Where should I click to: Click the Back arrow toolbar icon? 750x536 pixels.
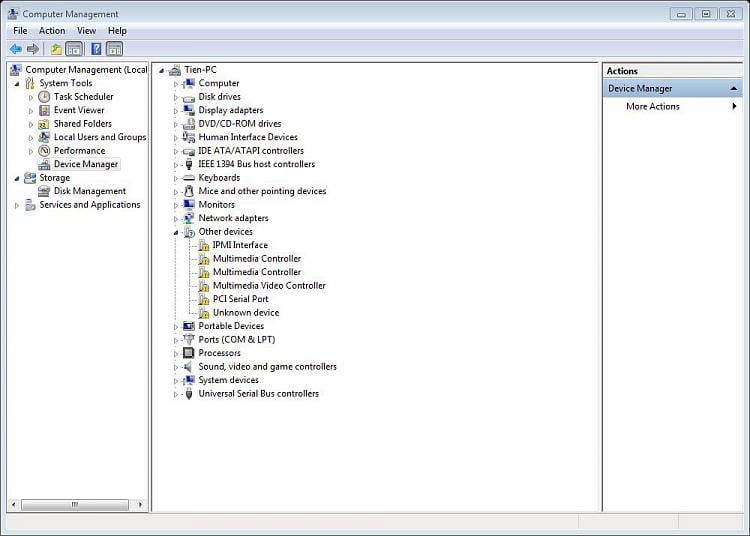pyautogui.click(x=16, y=49)
